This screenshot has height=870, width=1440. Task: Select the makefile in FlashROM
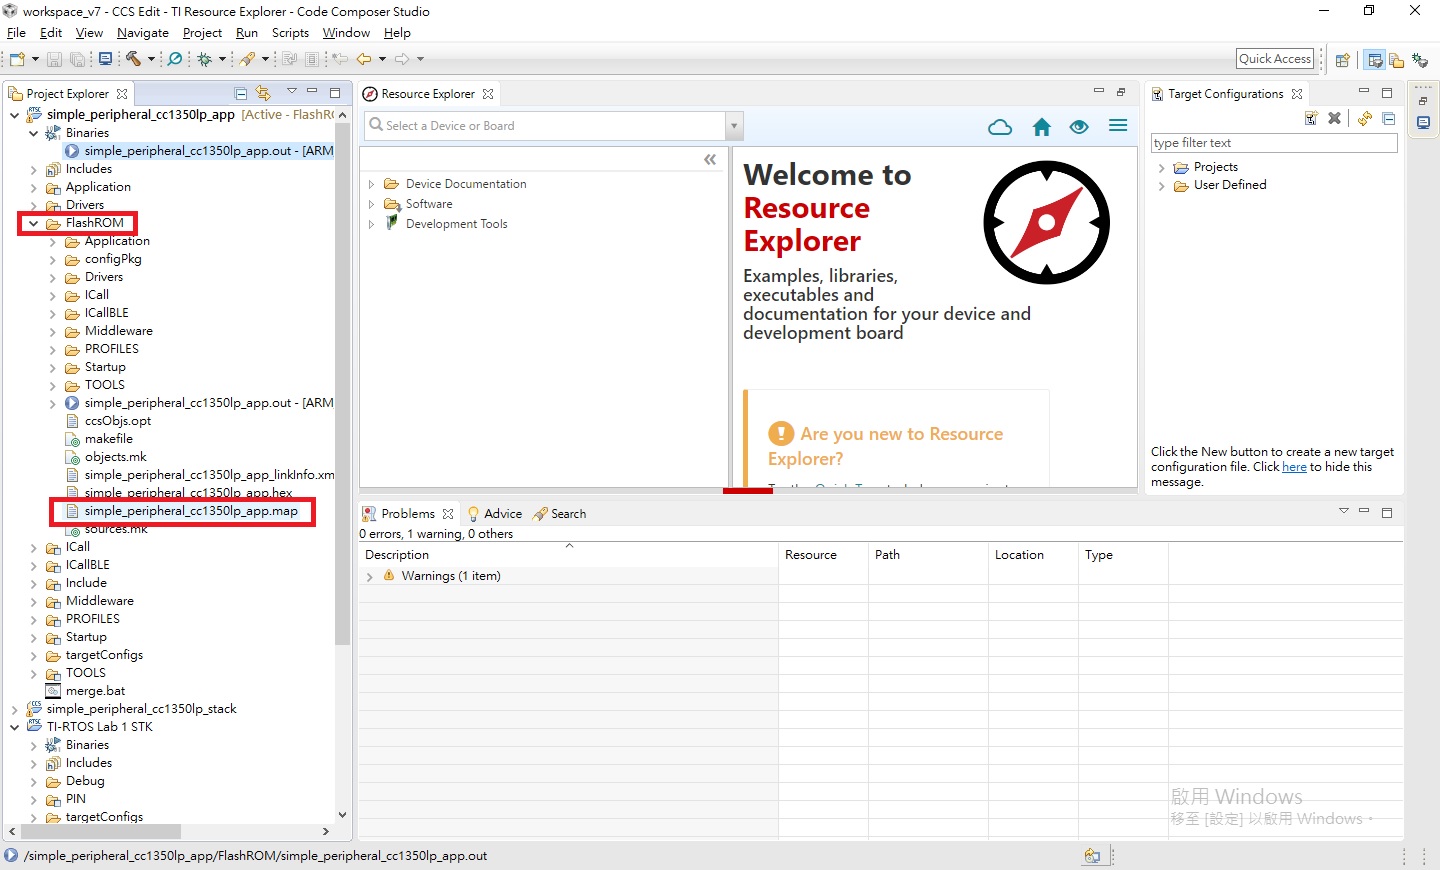tap(108, 439)
